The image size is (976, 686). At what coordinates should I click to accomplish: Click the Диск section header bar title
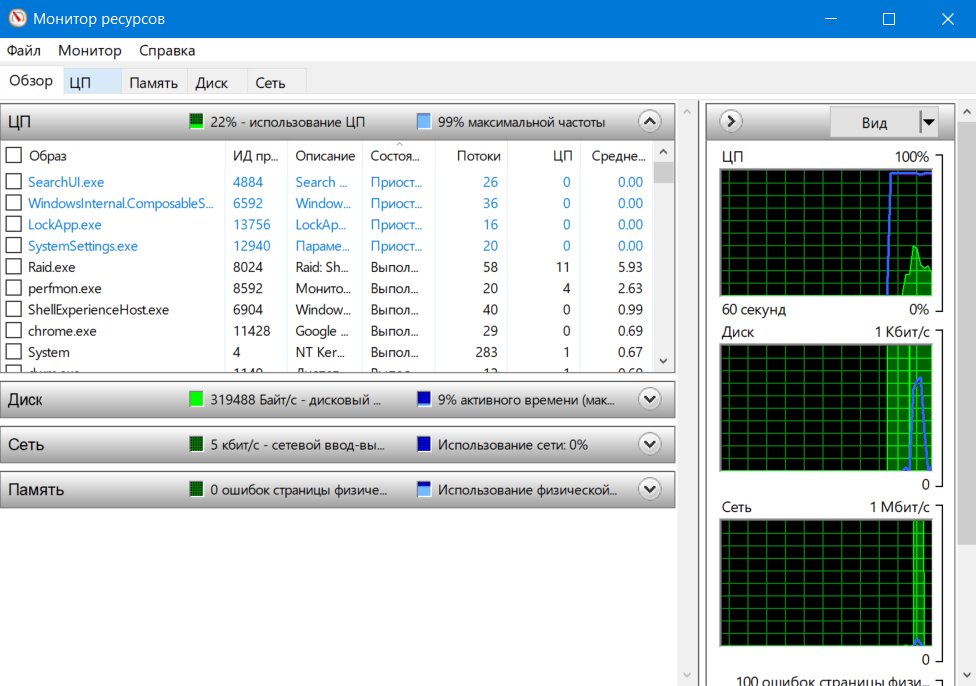(25, 400)
